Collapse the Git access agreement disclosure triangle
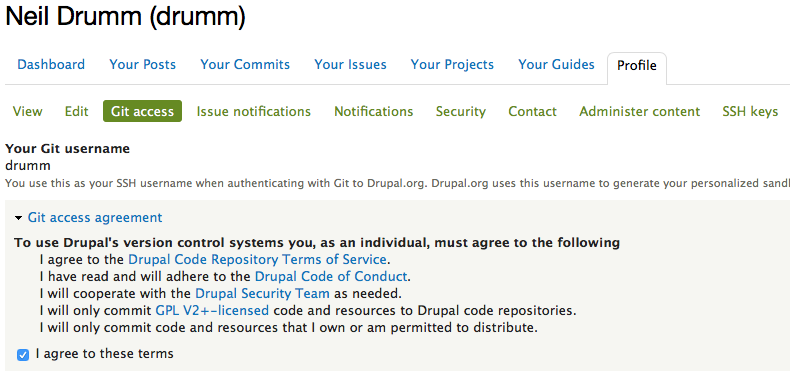The width and height of the screenshot is (790, 377). tap(19, 218)
